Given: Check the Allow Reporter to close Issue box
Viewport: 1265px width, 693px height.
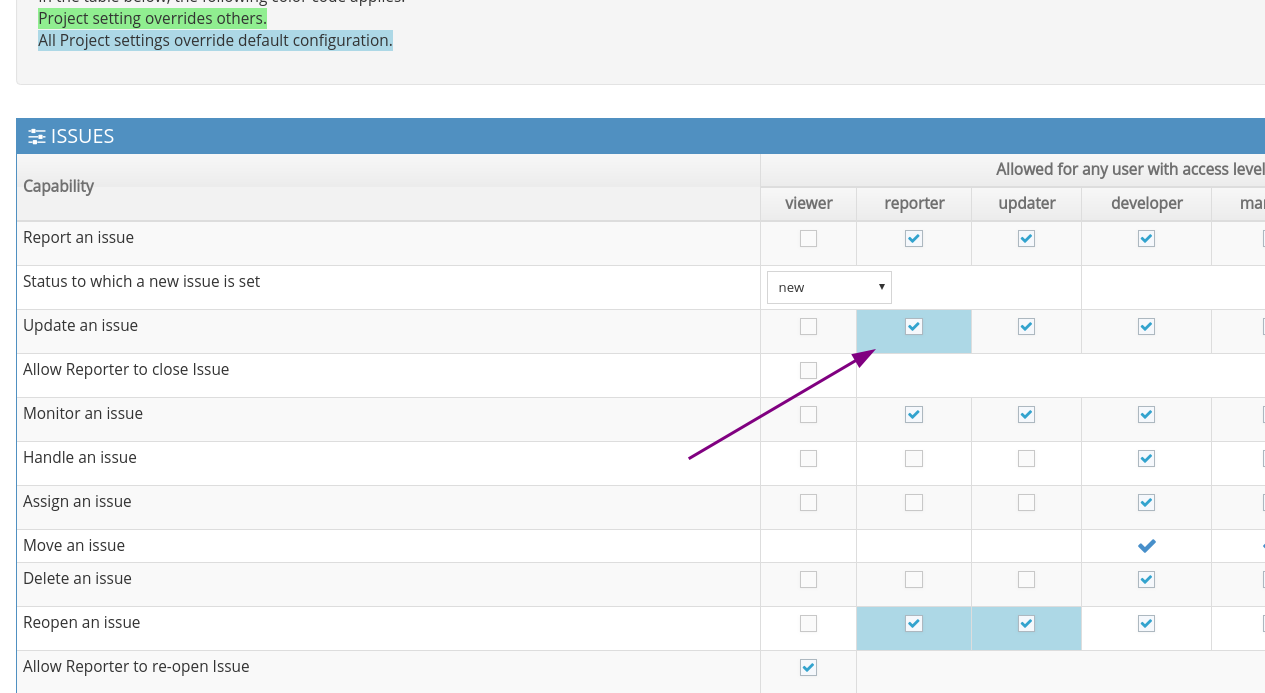Looking at the screenshot, I should (808, 371).
